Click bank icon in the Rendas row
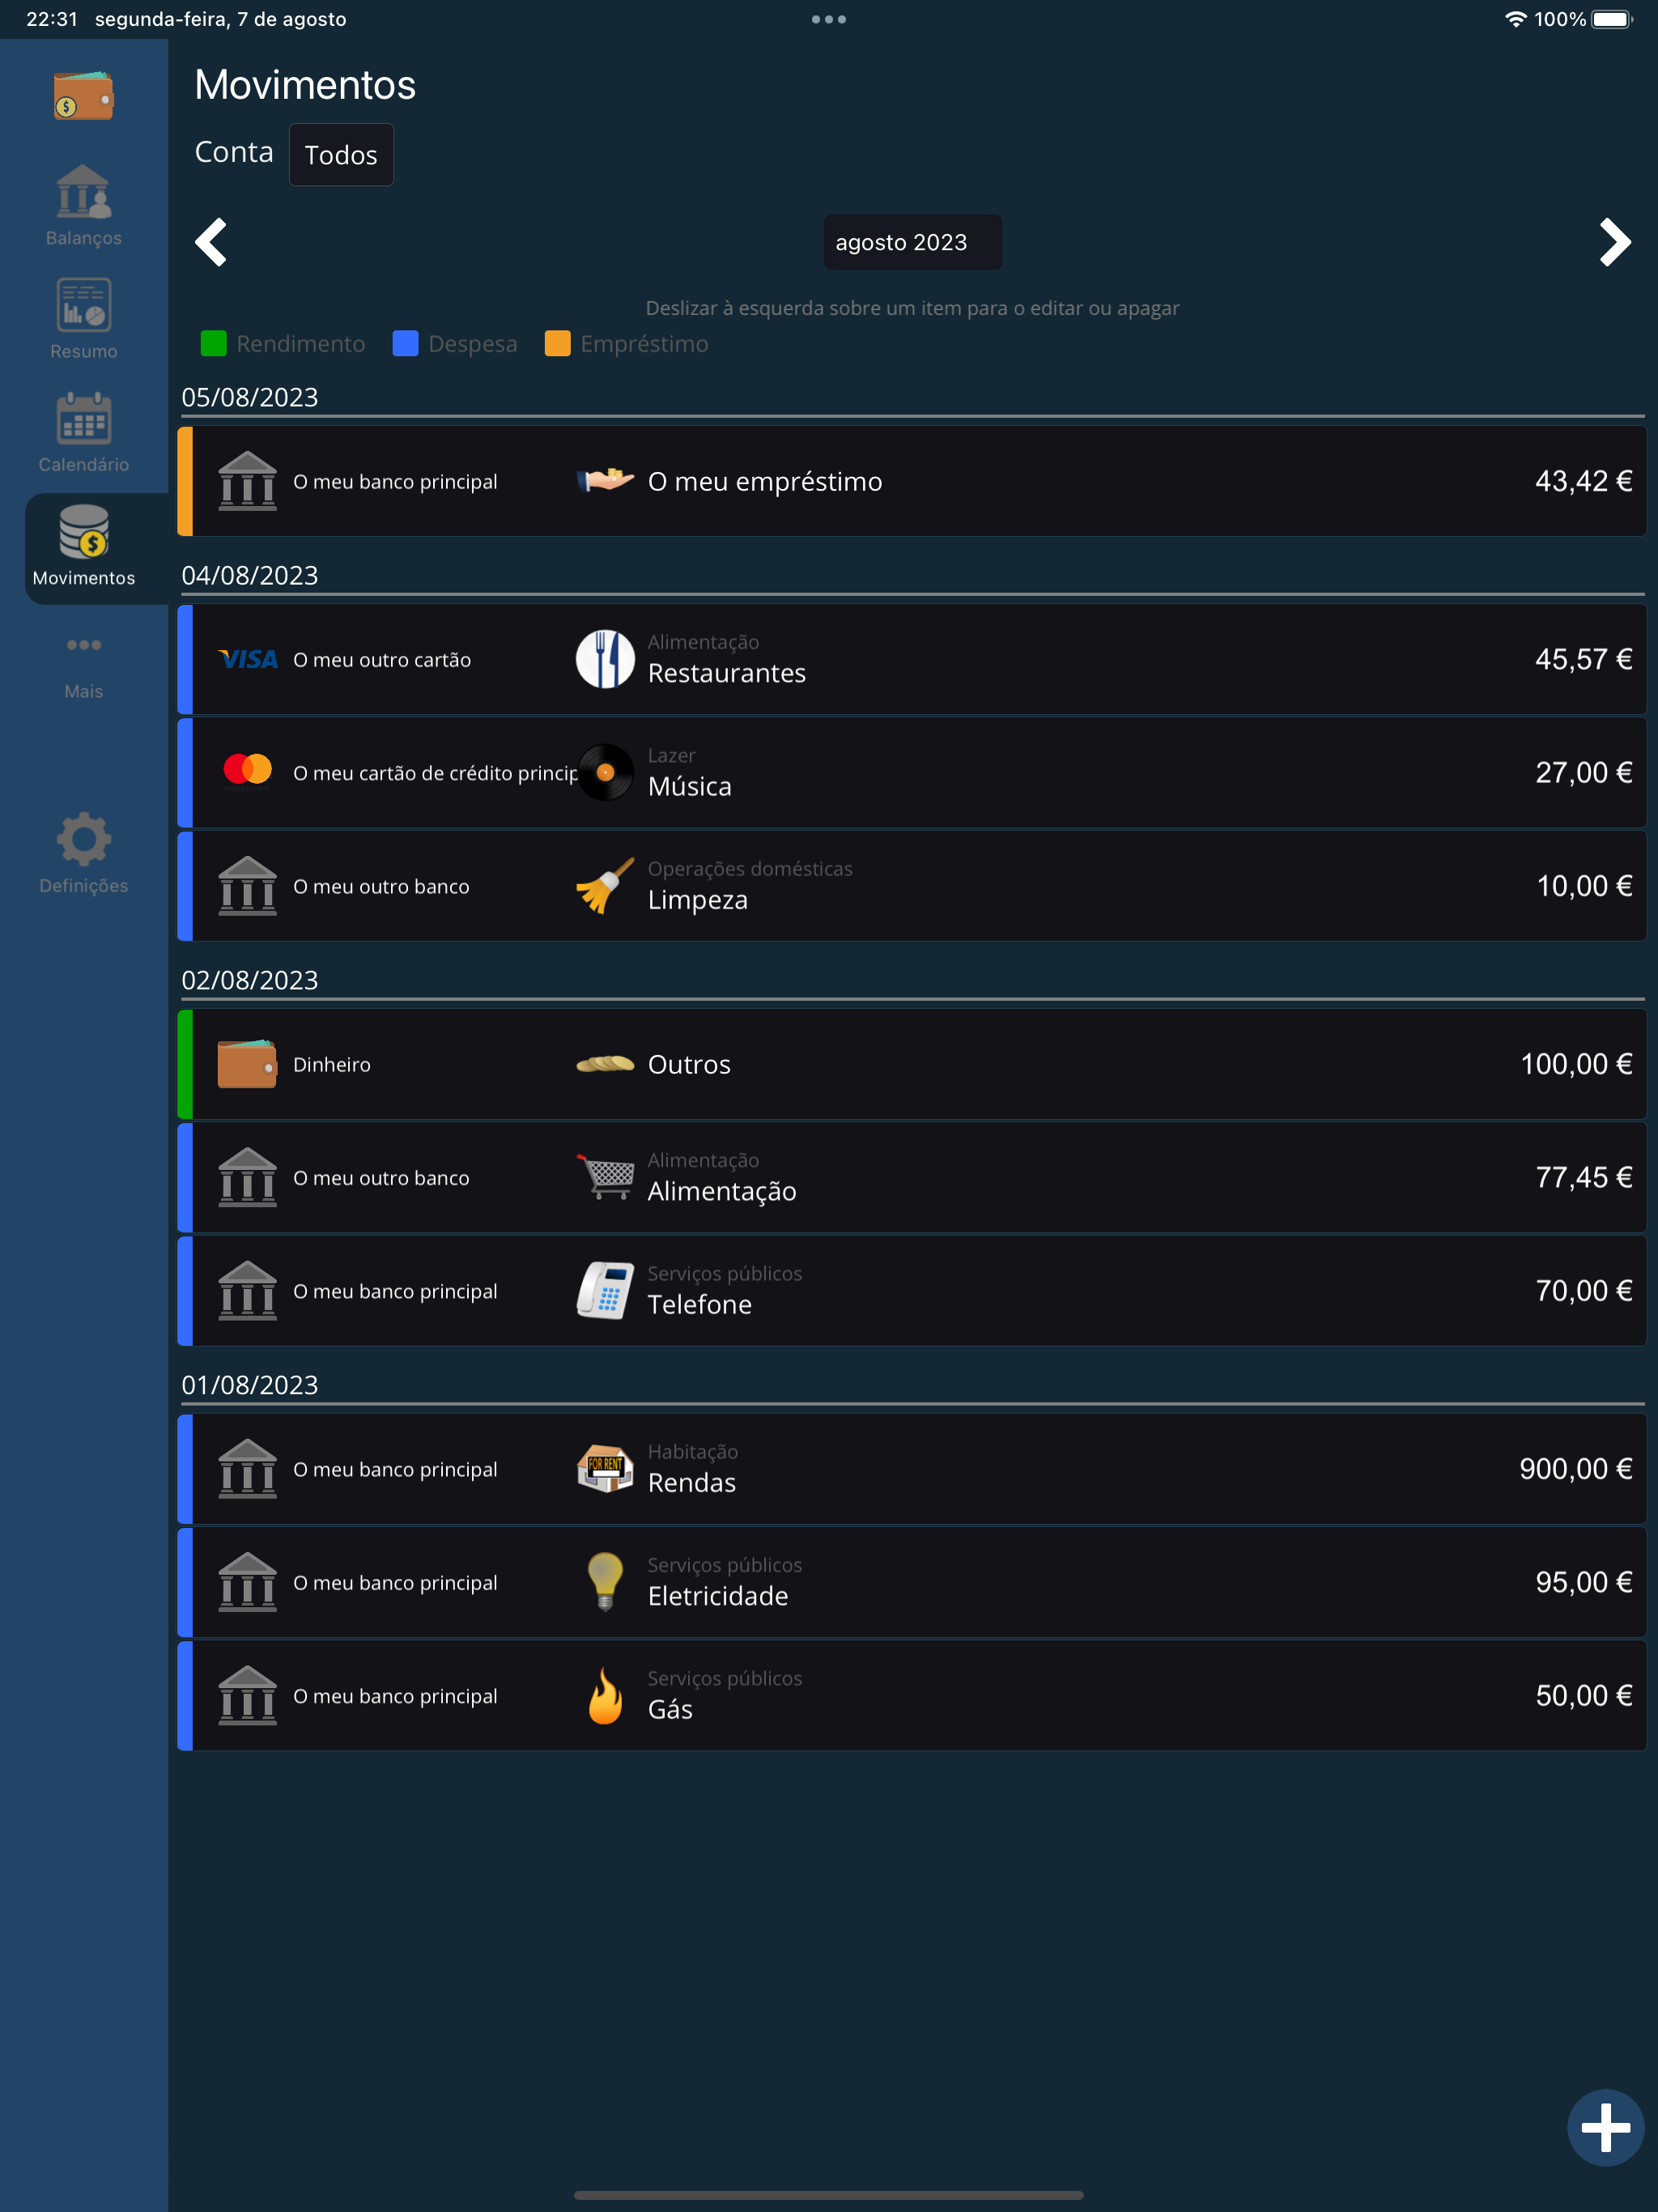 coord(247,1469)
